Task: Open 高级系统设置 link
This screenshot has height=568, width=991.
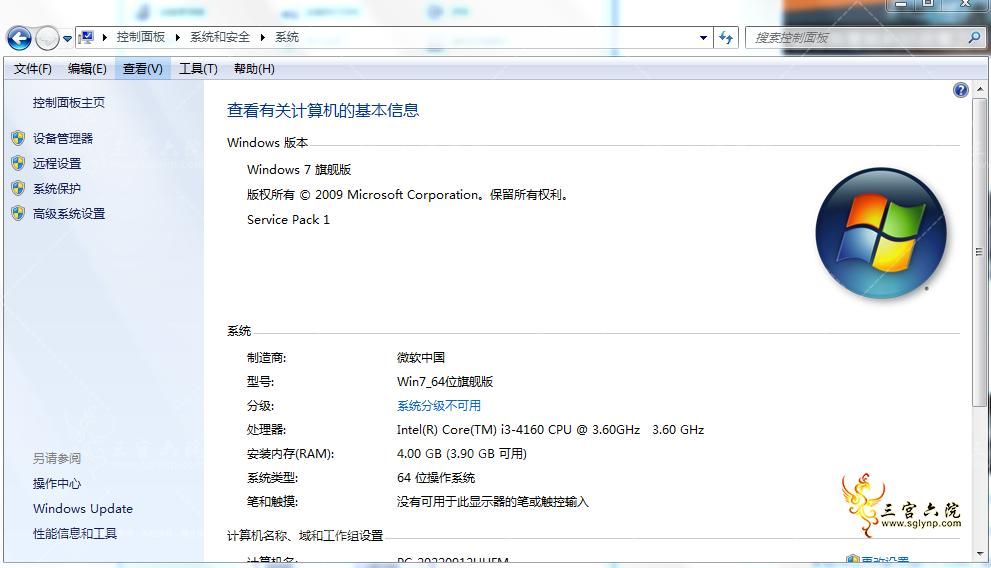Action: coord(69,214)
